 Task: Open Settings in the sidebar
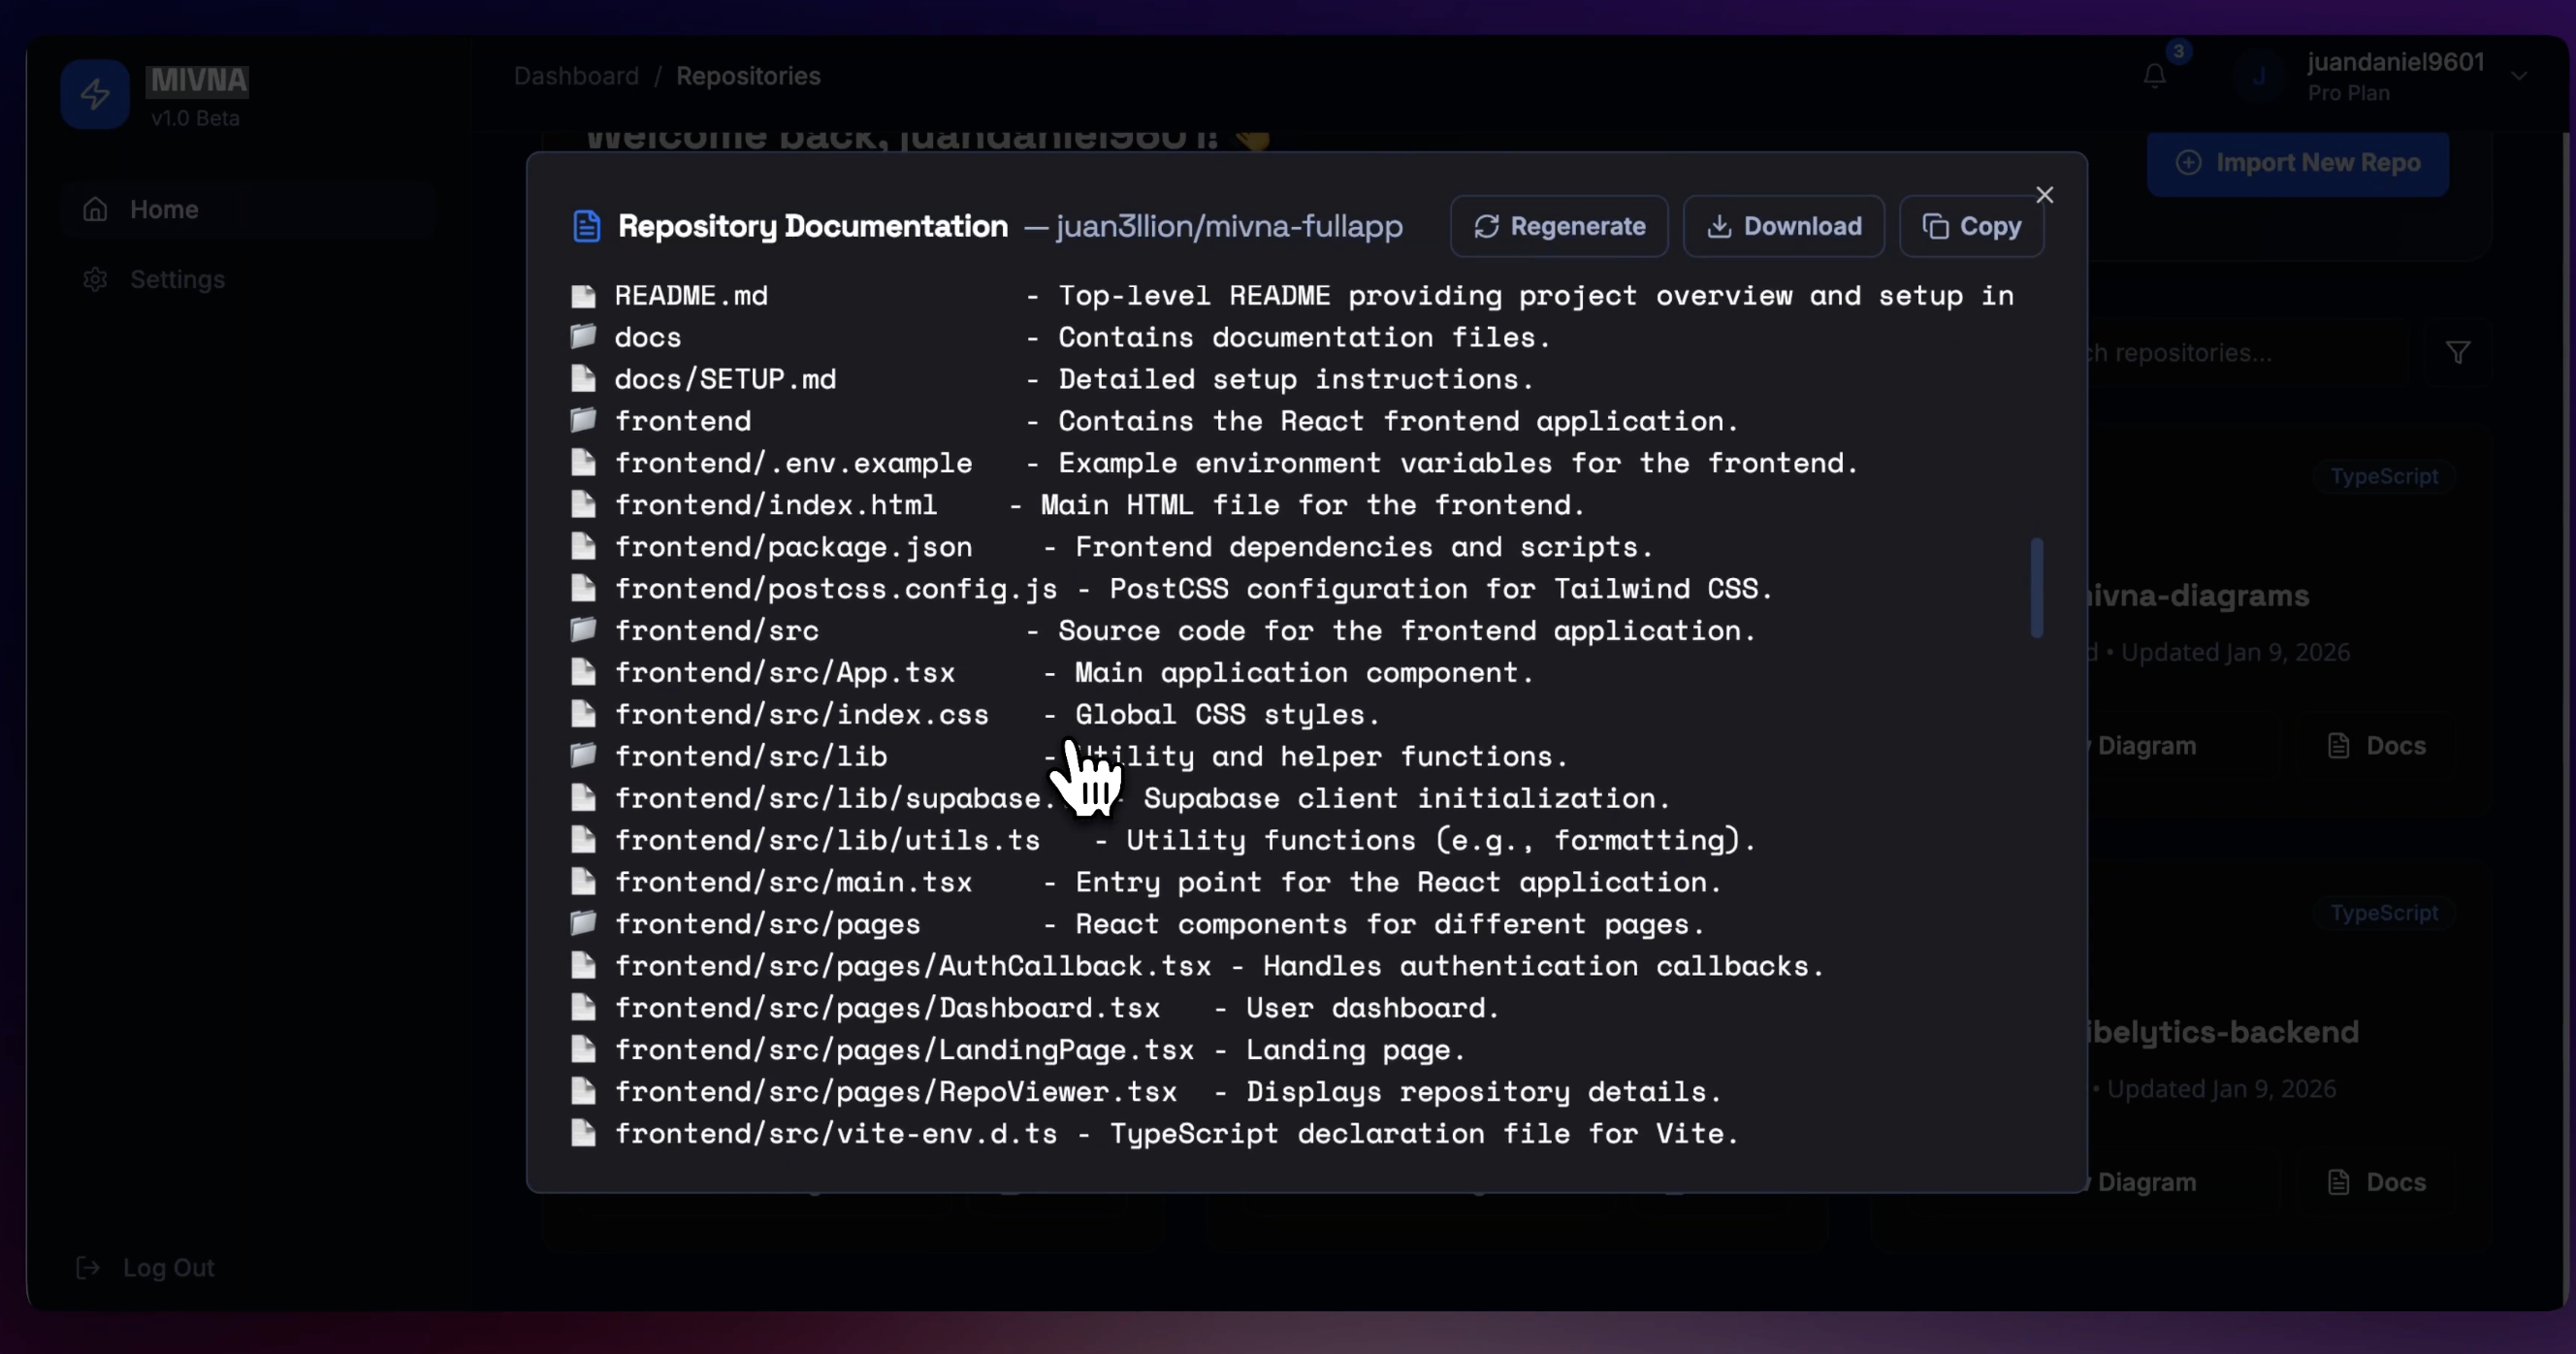pyautogui.click(x=177, y=279)
